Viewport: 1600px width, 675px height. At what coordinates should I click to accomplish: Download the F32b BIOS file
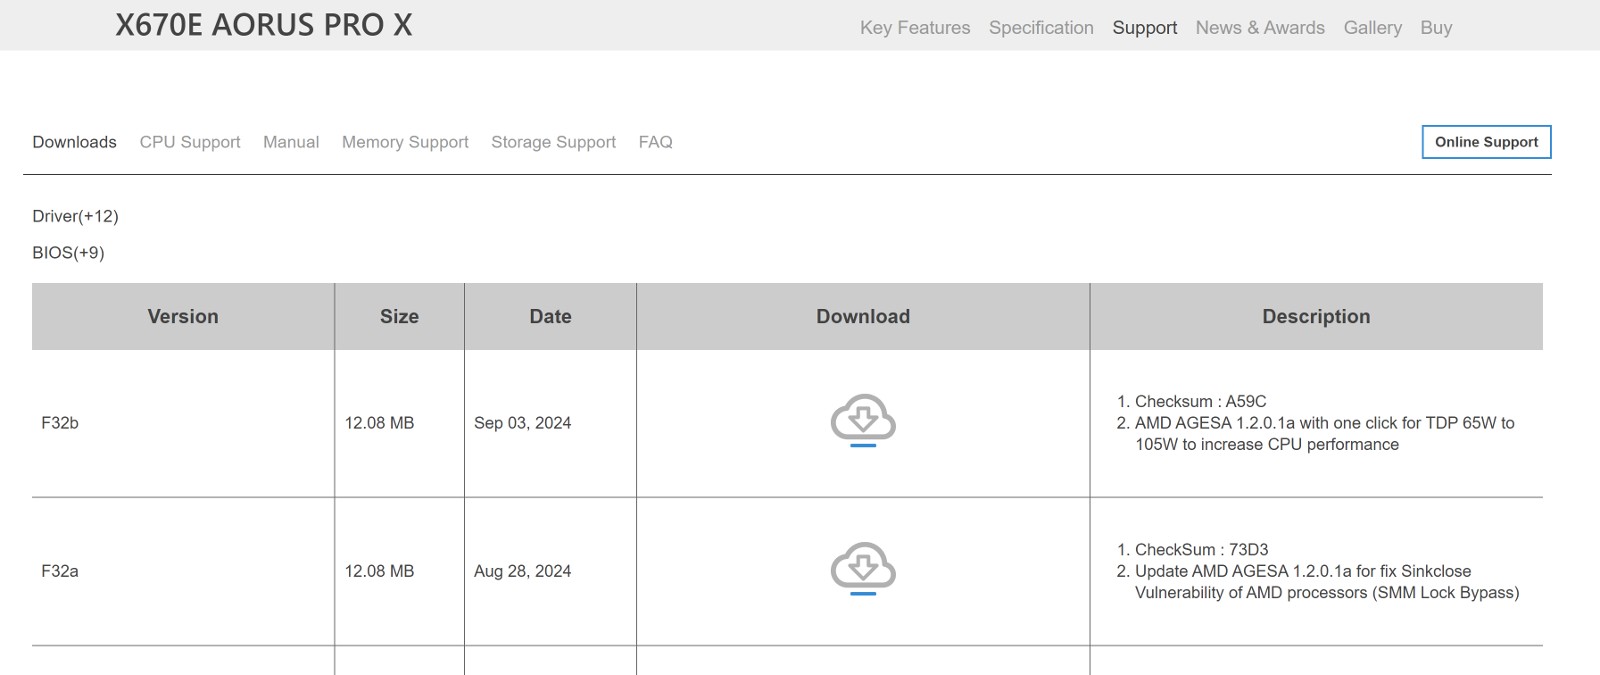point(863,421)
